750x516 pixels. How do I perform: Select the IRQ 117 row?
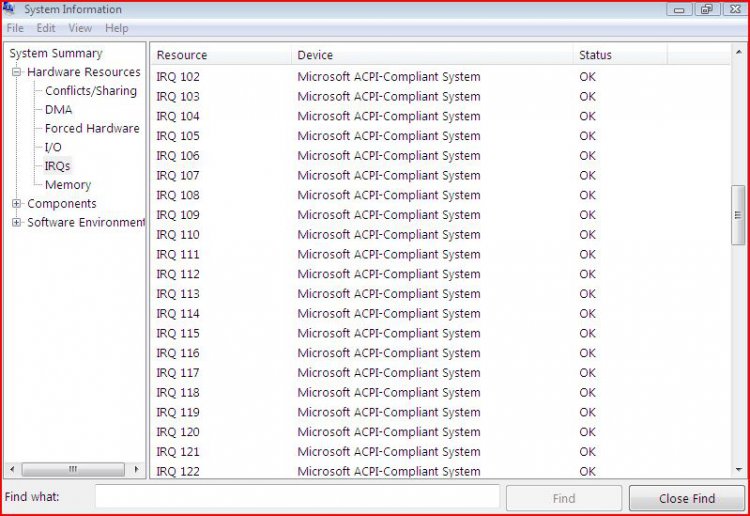click(x=441, y=373)
